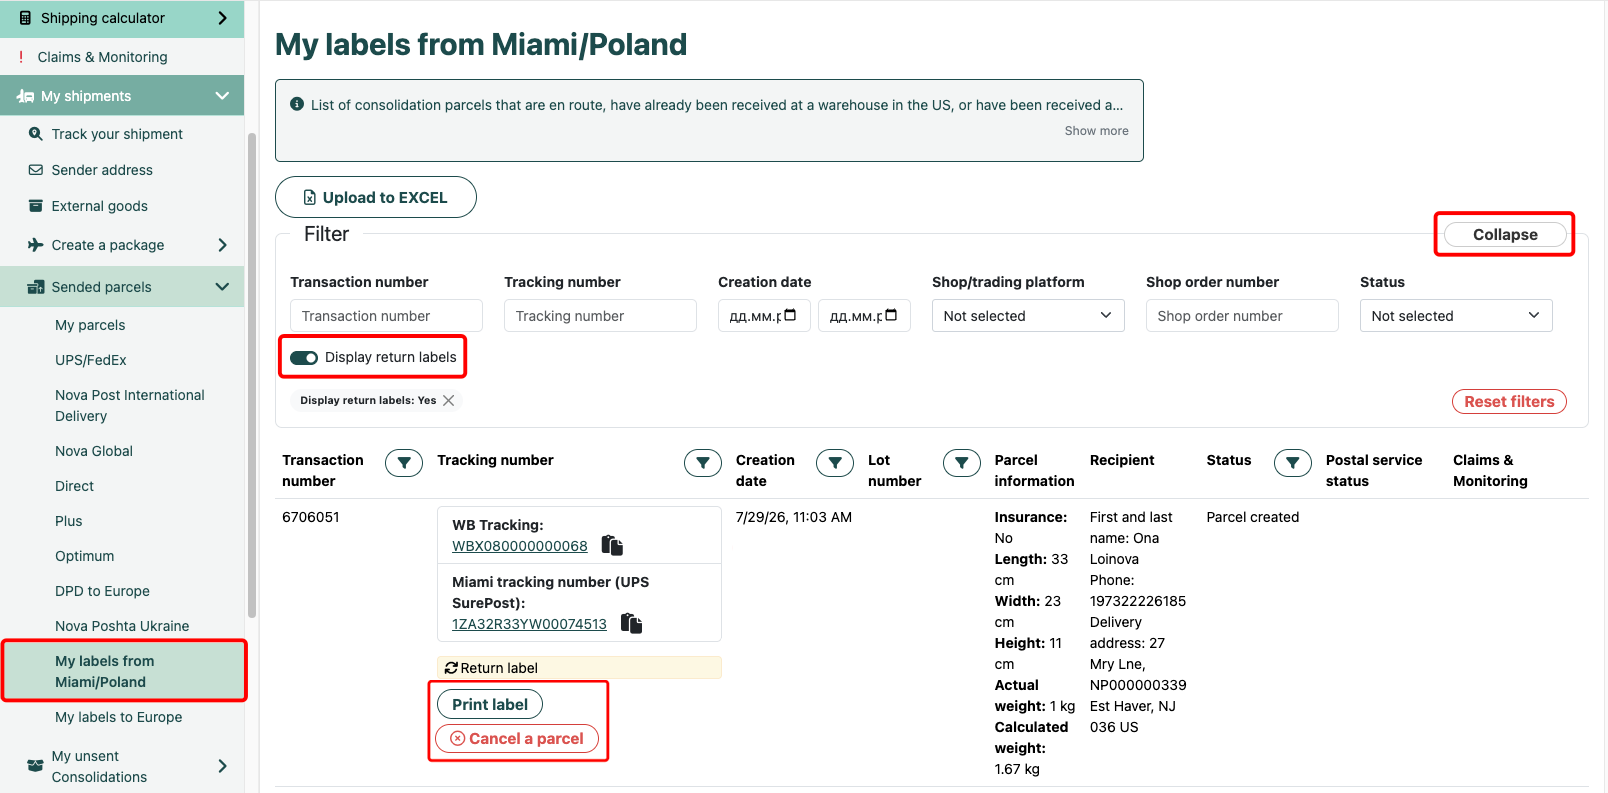The height and width of the screenshot is (793, 1608).
Task: Click the Shipping calculator icon
Action: point(25,18)
